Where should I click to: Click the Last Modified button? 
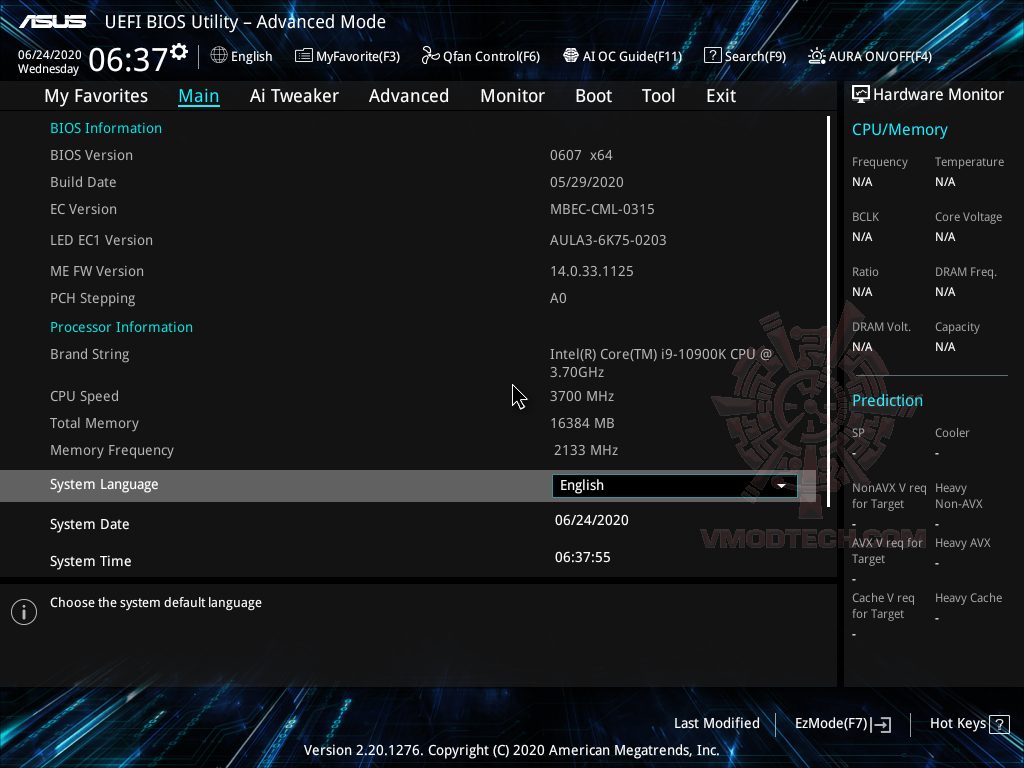tap(717, 723)
